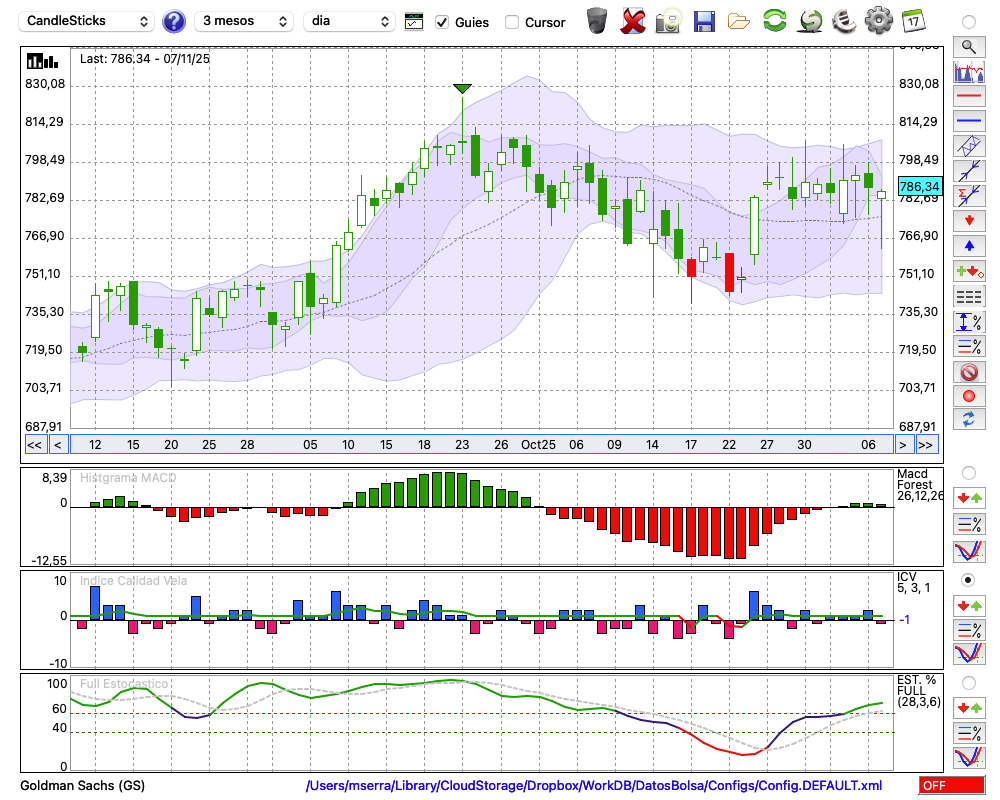Select the red horizontal line tool
1000x800 pixels.
968,96
